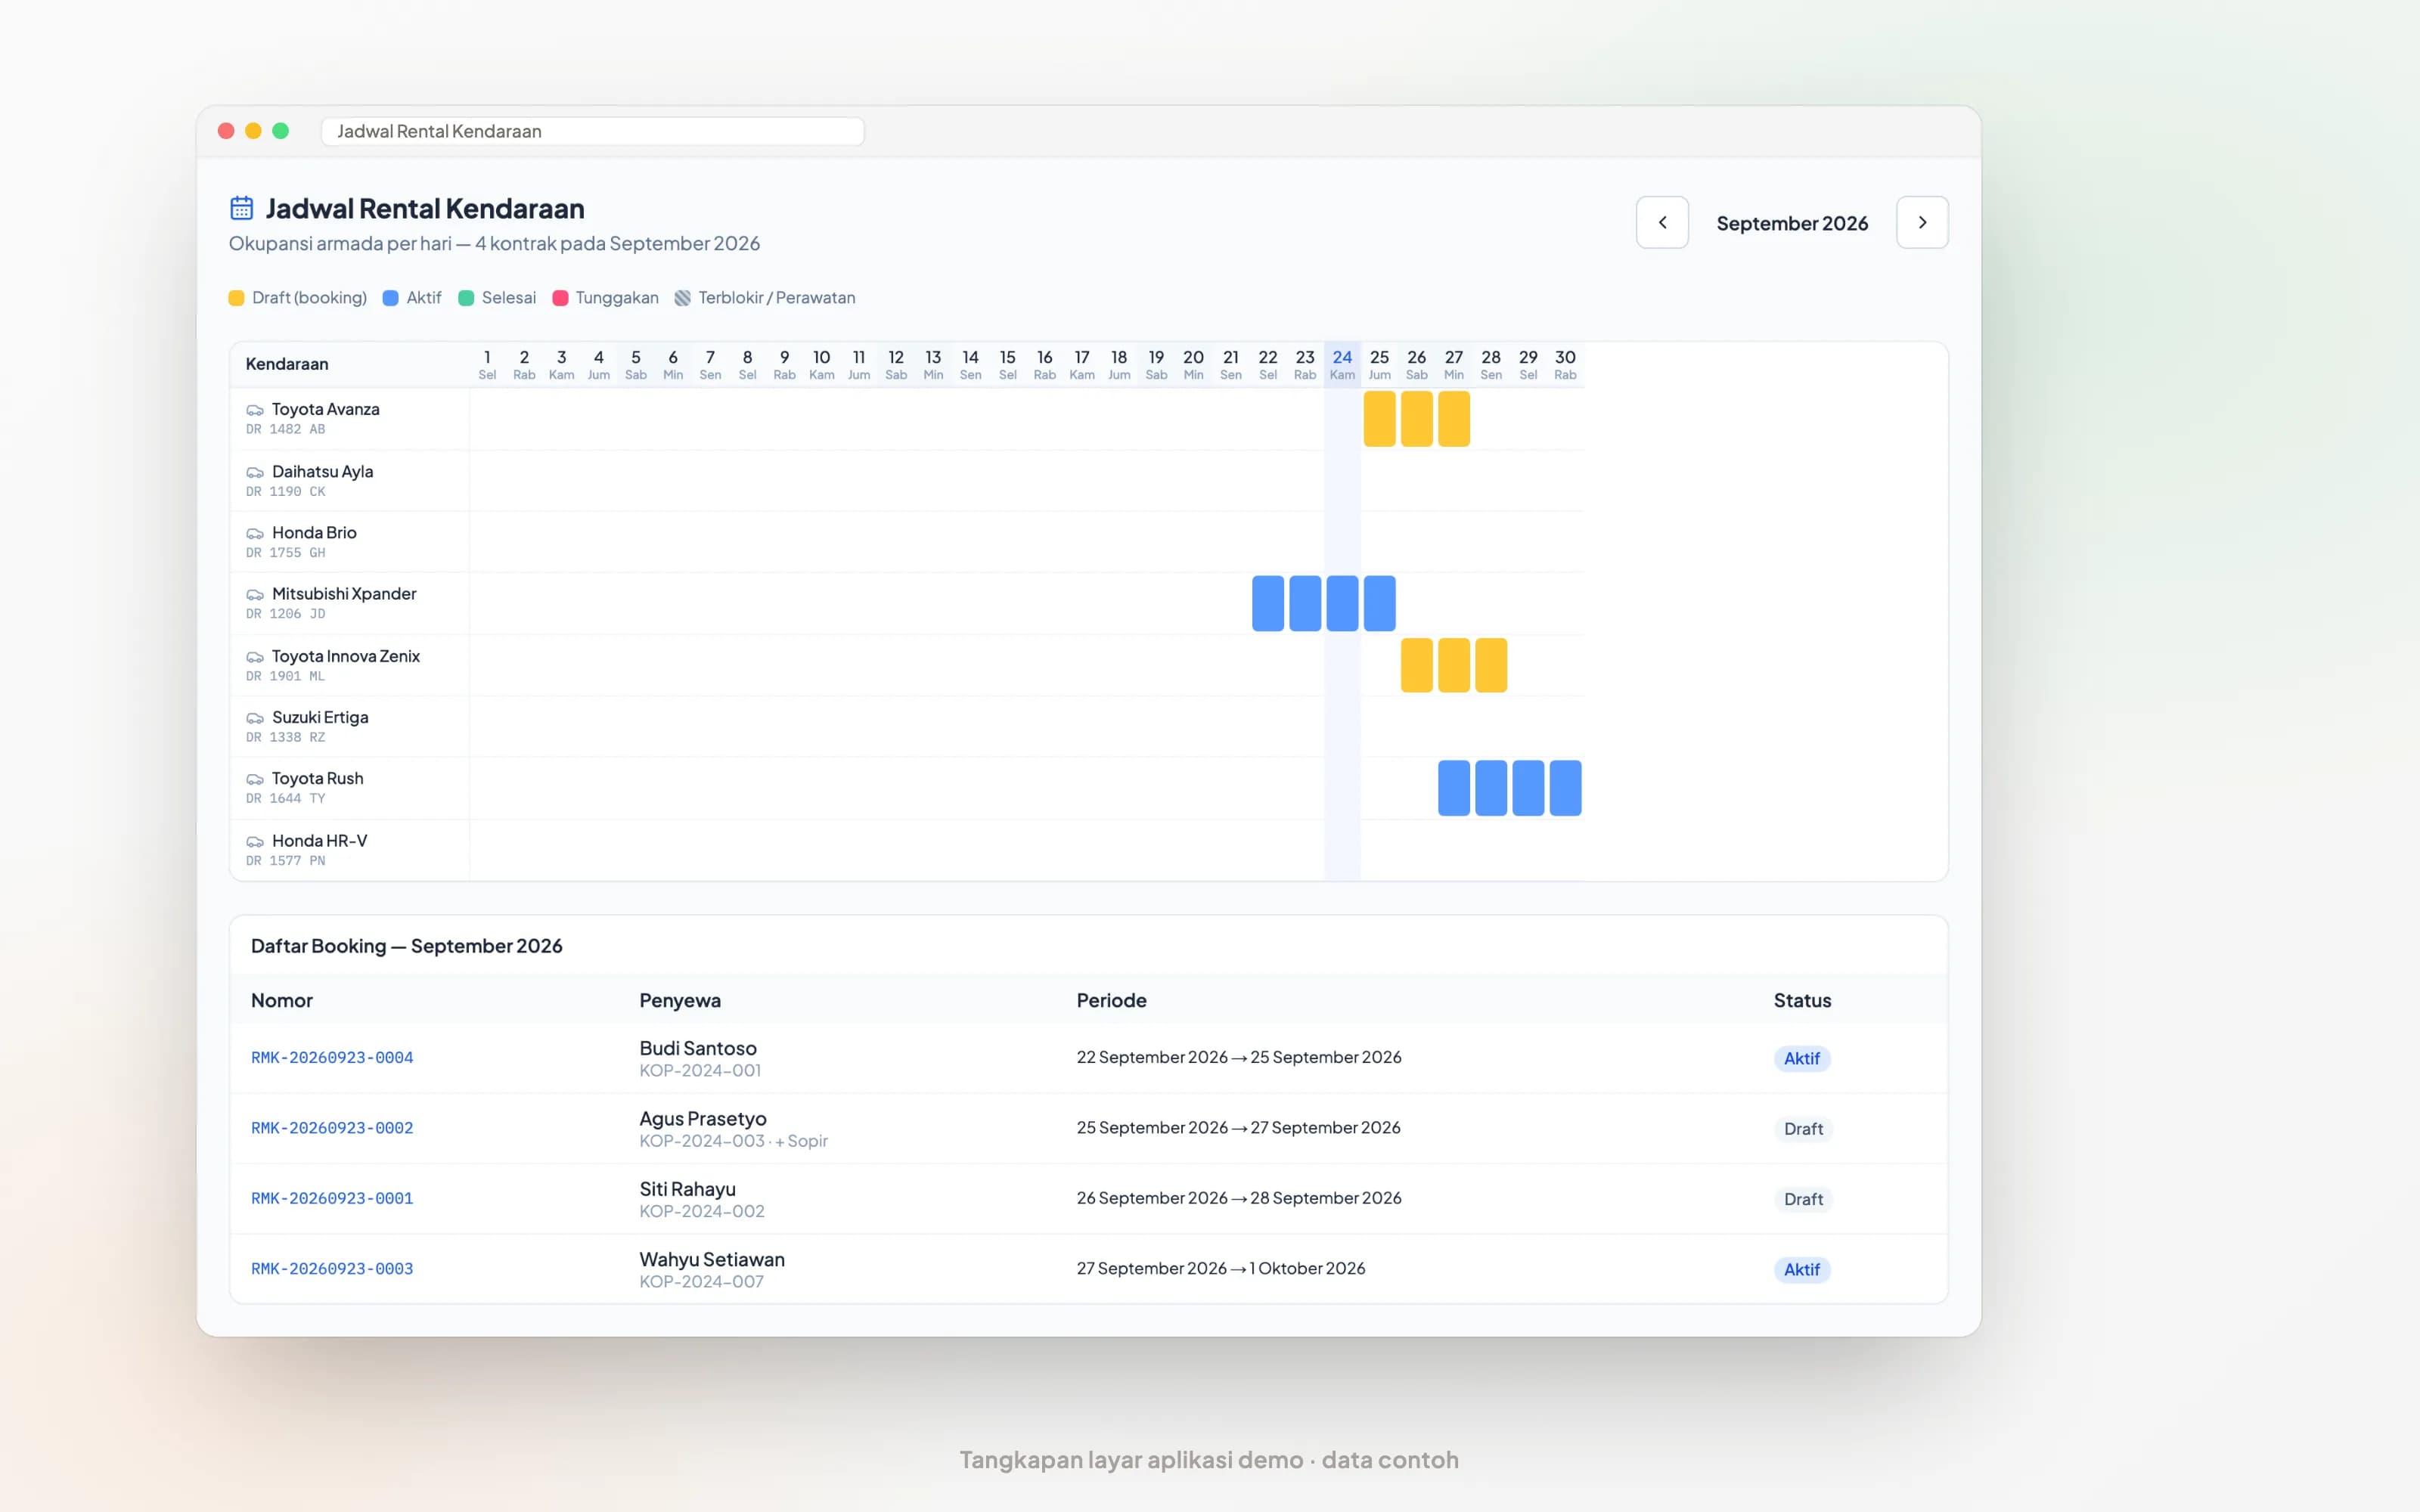Click day 15 Sel column header
This screenshot has width=2420, height=1512.
click(x=1007, y=364)
